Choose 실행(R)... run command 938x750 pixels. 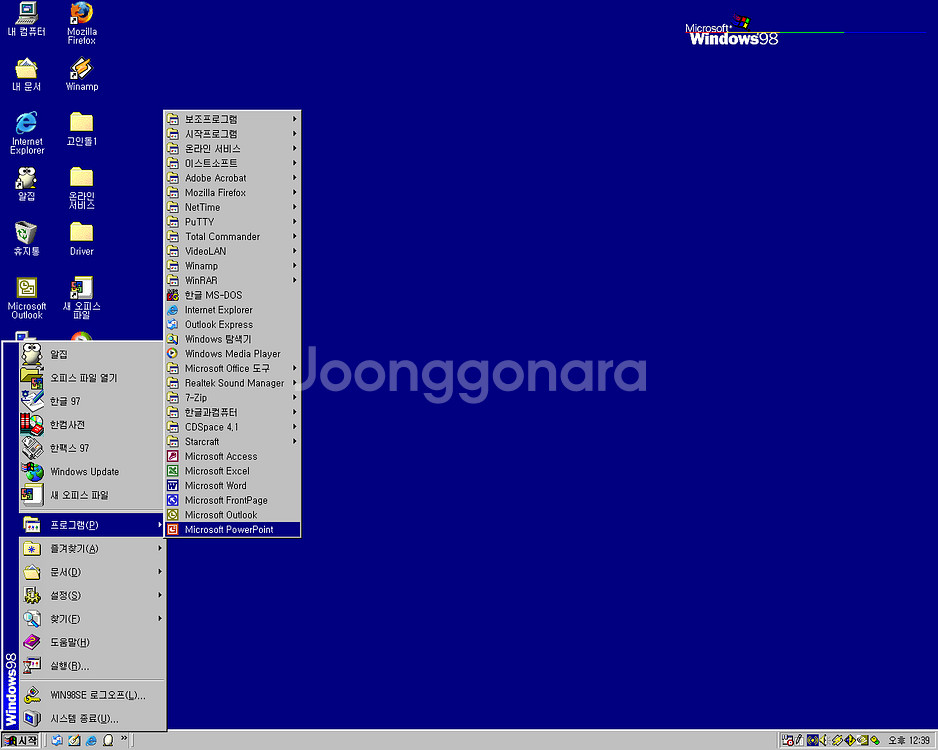[x=92, y=666]
